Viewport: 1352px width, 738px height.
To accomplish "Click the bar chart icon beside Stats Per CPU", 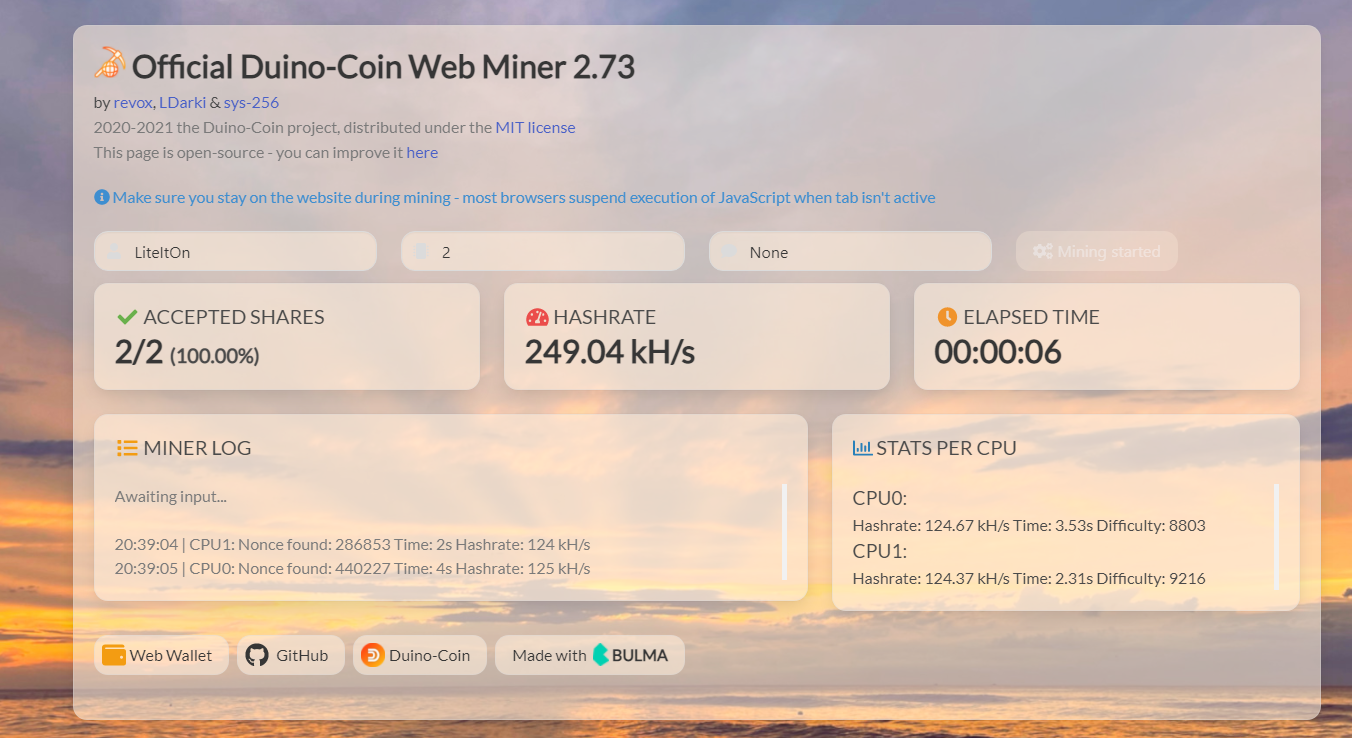I will (x=861, y=447).
